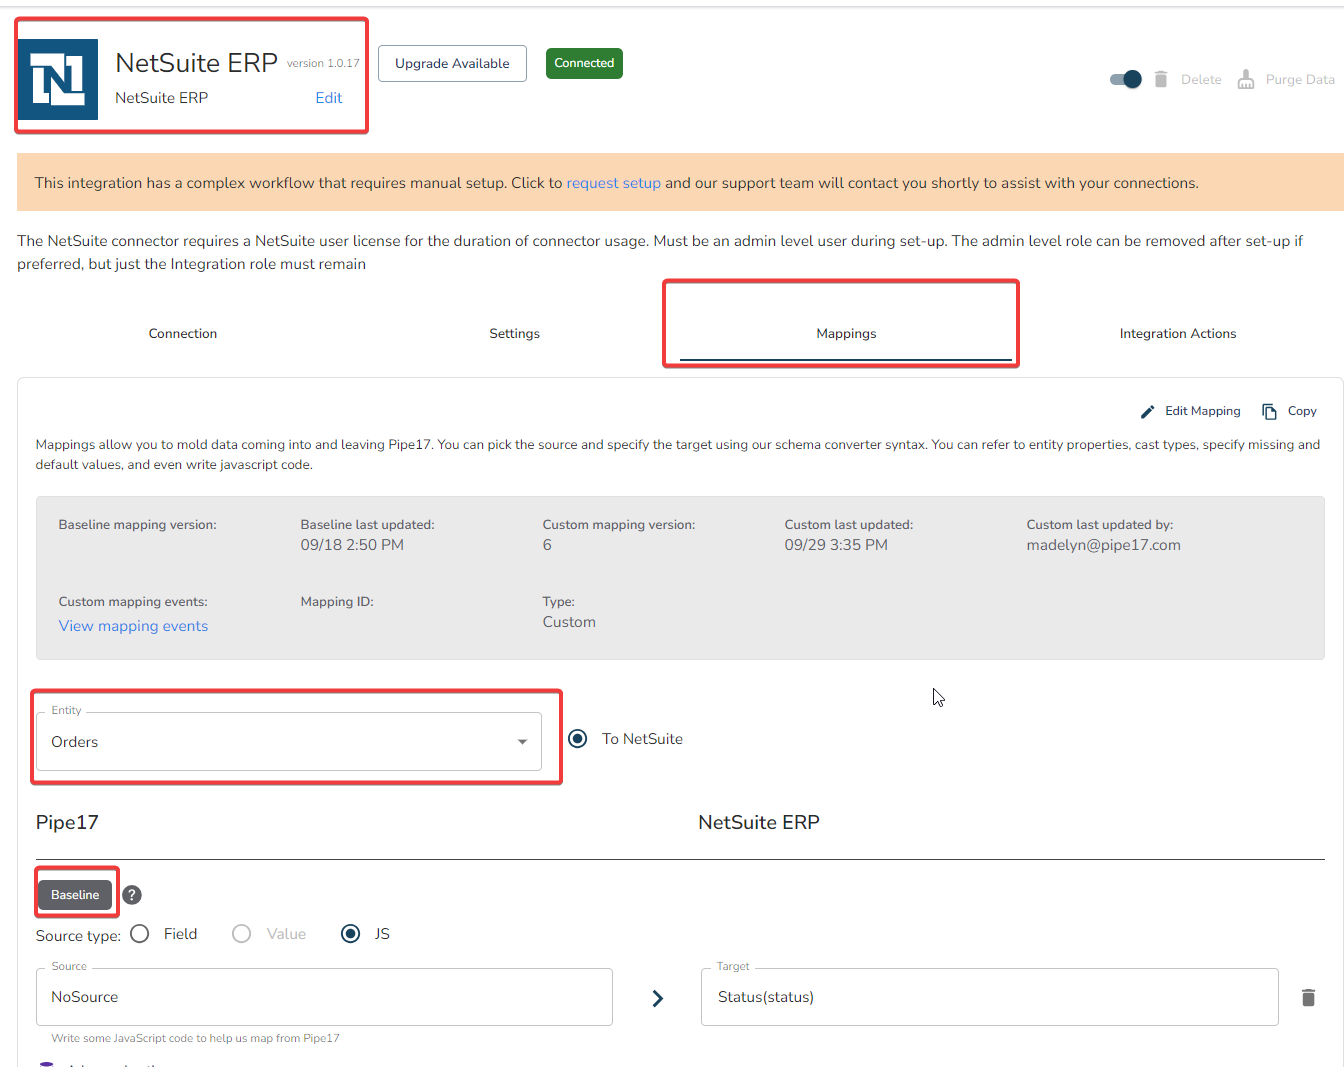The width and height of the screenshot is (1344, 1067).
Task: Toggle the integration enable switch
Action: [x=1126, y=79]
